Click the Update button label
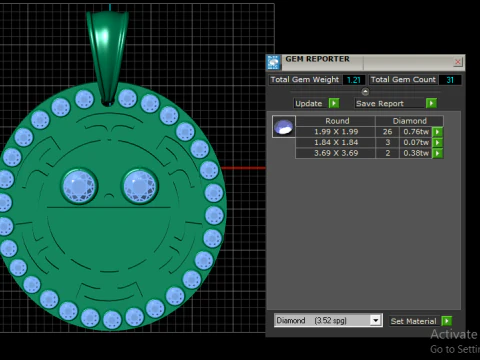 309,104
